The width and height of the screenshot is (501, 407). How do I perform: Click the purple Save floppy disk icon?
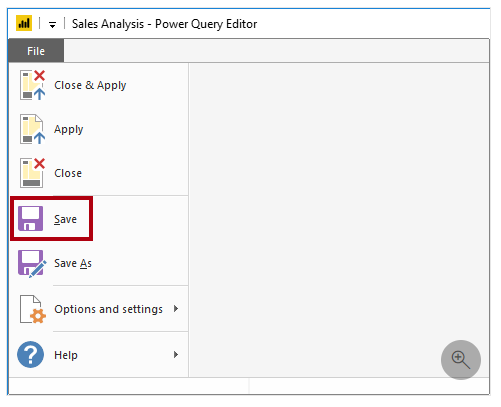[x=30, y=219]
